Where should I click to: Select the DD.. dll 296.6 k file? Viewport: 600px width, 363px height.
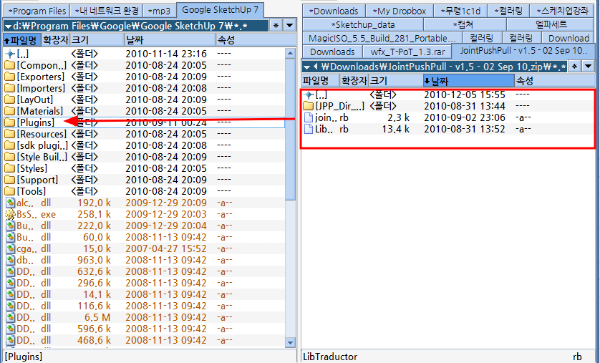pos(144,283)
